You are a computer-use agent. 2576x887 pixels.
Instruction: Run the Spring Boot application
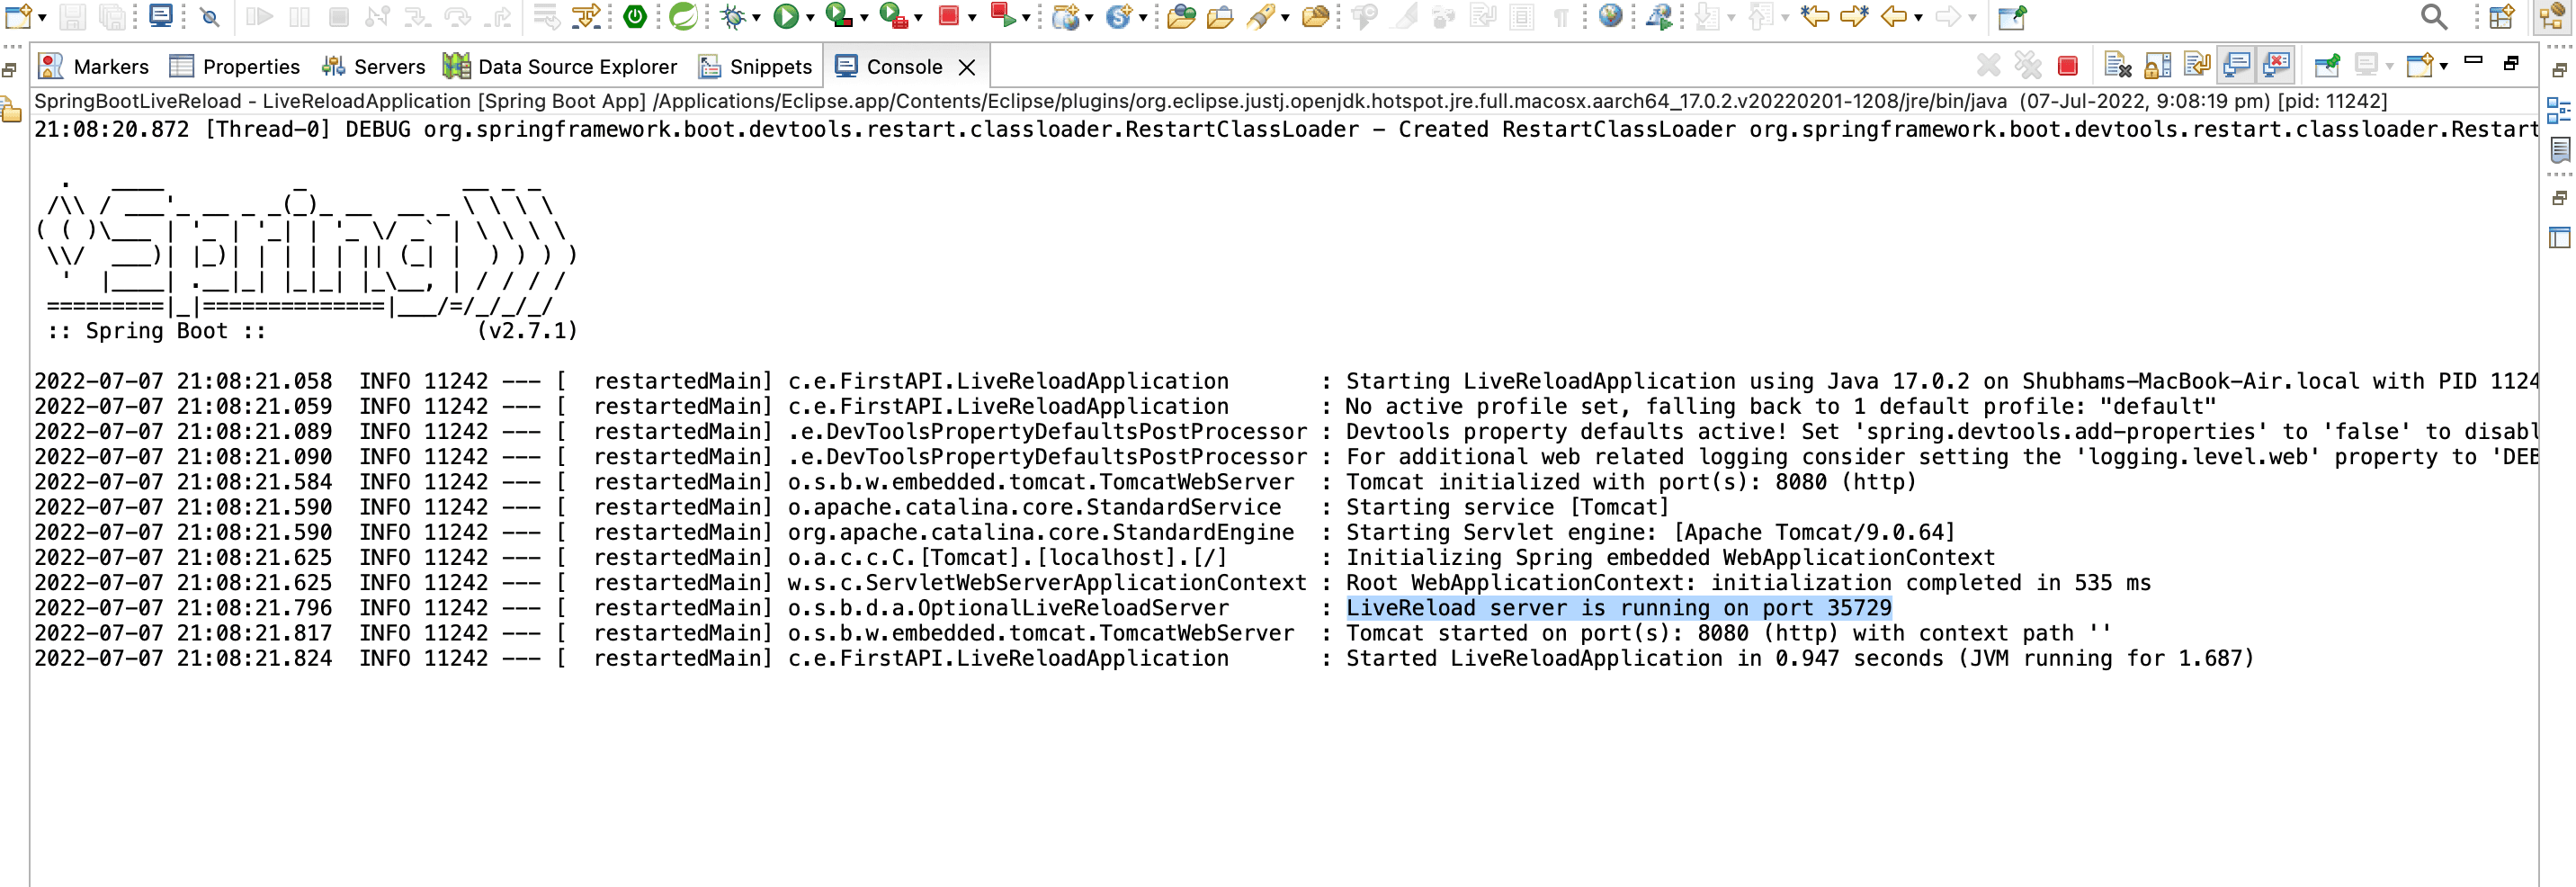point(788,17)
